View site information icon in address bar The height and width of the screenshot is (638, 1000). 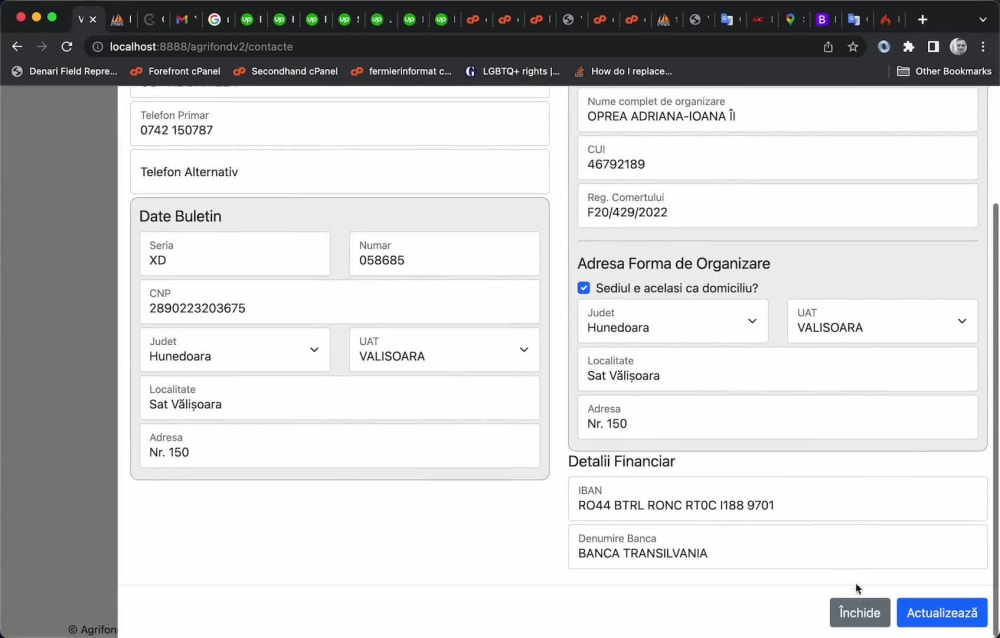coord(98,47)
